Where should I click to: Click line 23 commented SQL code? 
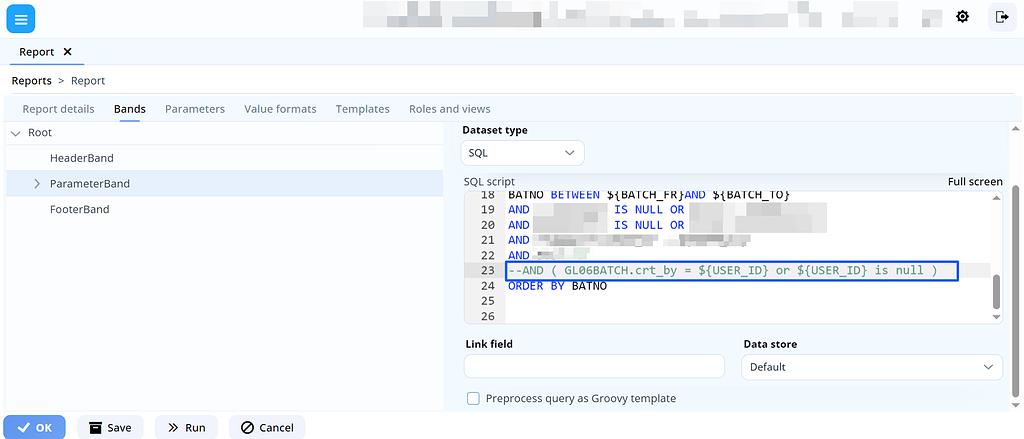pos(722,270)
